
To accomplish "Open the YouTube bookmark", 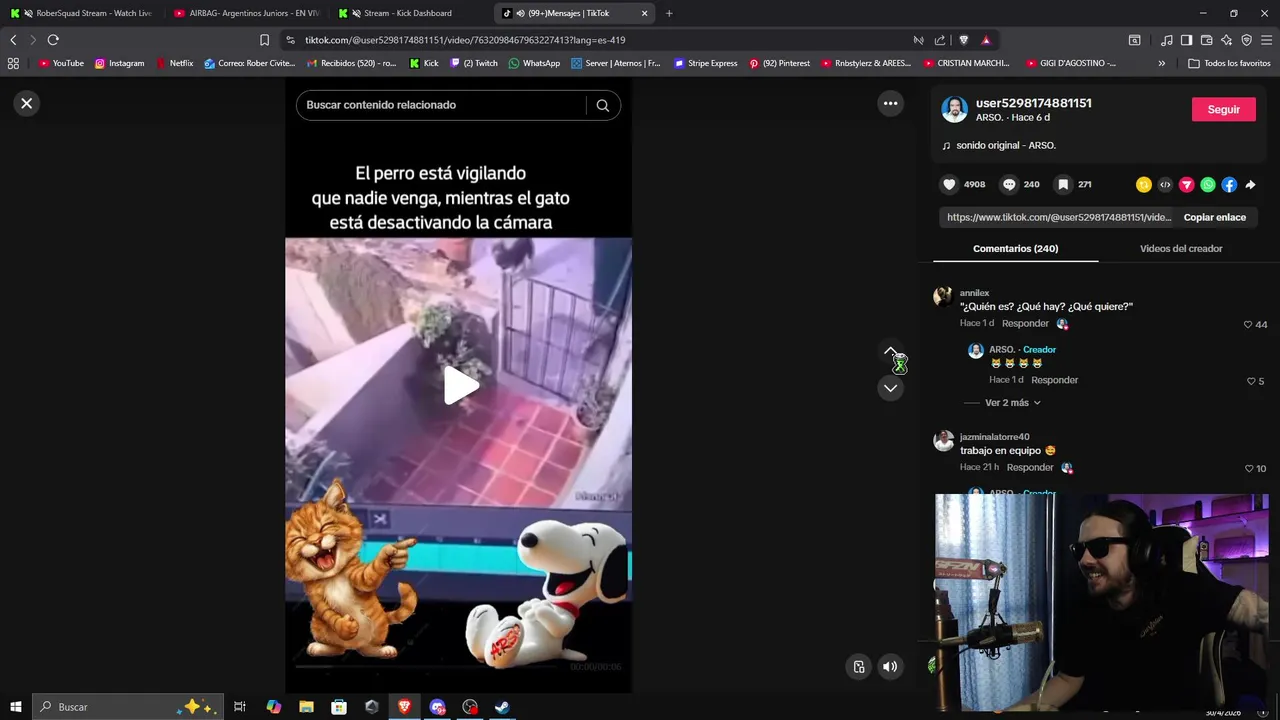I will 61,63.
